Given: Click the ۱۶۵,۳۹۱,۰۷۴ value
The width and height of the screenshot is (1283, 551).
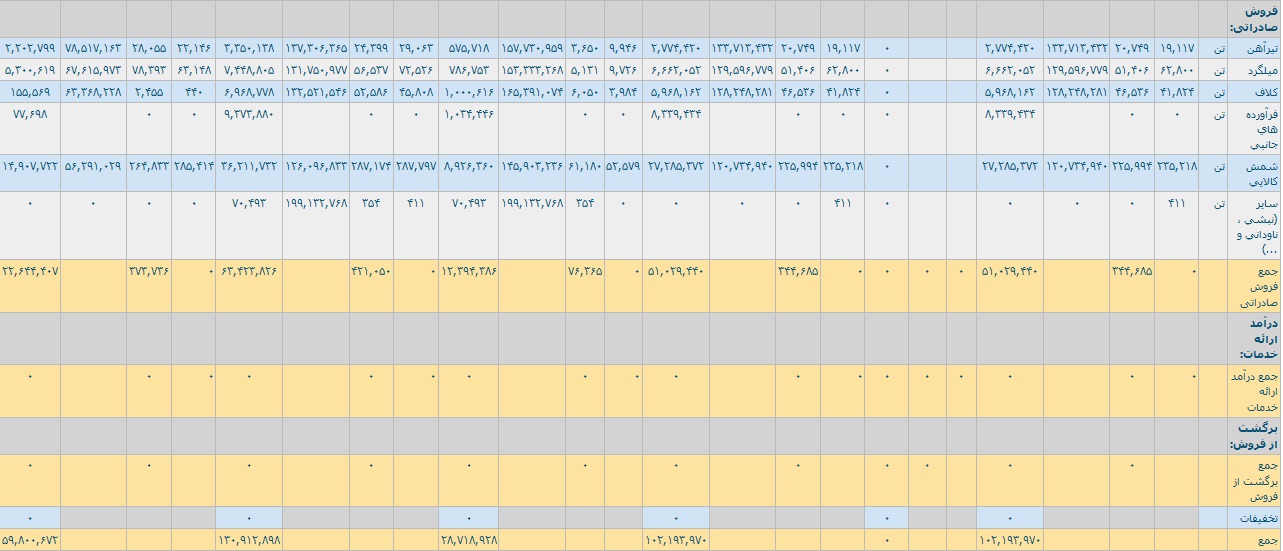Looking at the screenshot, I should [x=533, y=92].
